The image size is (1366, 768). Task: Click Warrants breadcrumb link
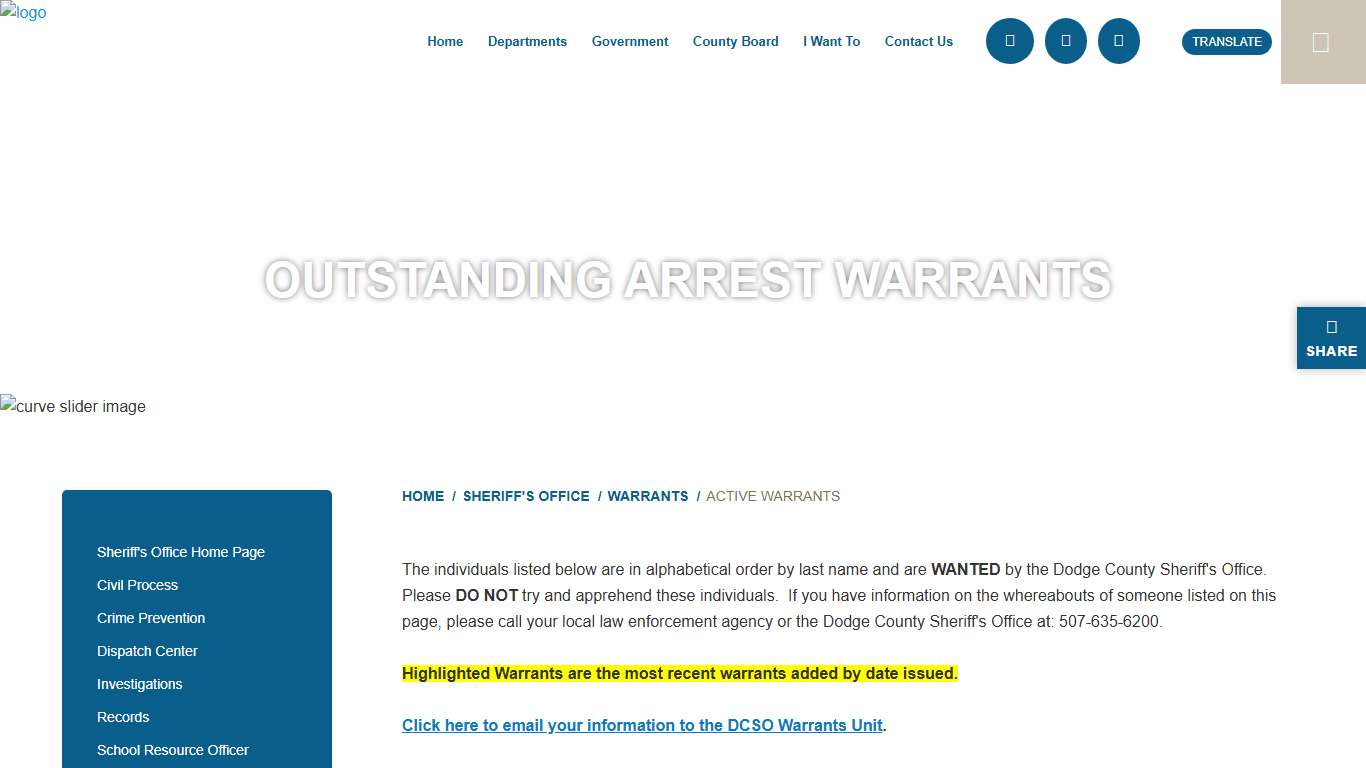648,496
